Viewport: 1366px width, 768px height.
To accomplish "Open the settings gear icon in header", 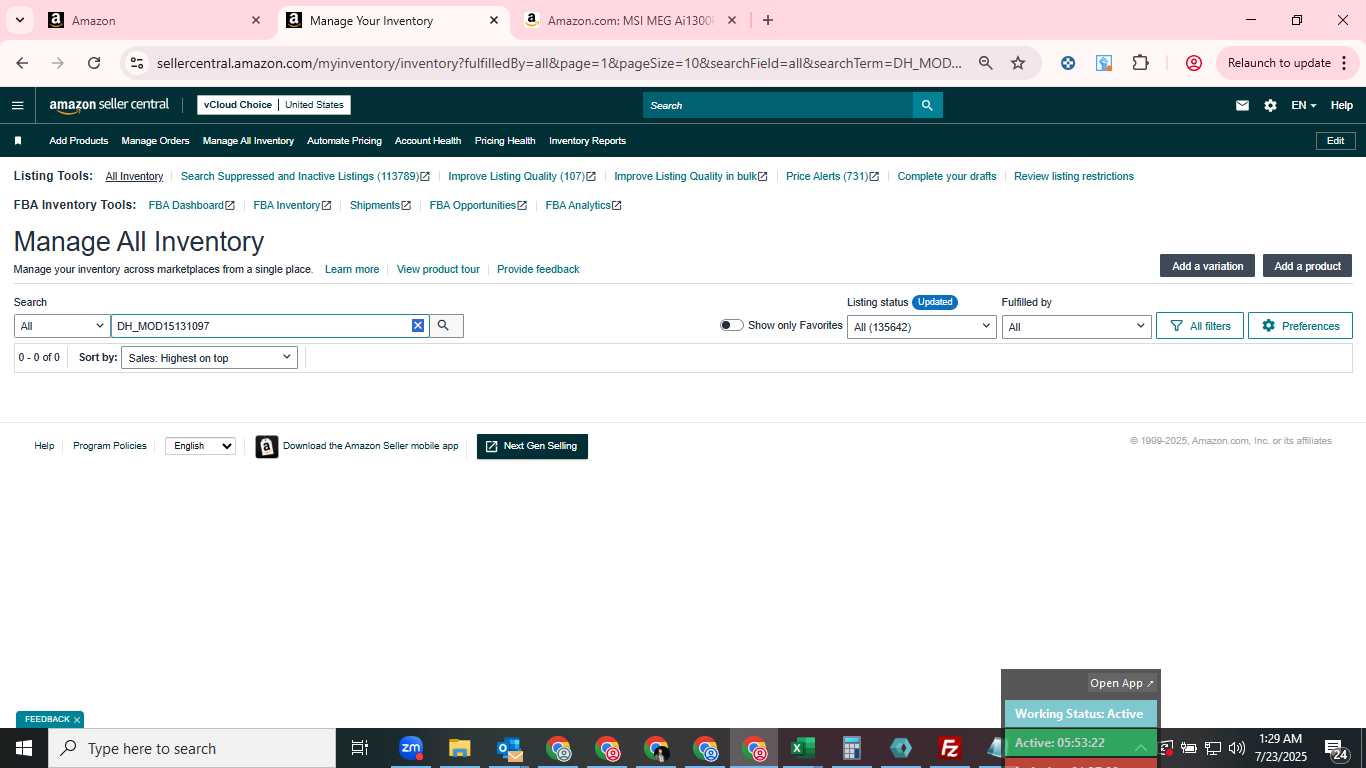I will 1270,105.
